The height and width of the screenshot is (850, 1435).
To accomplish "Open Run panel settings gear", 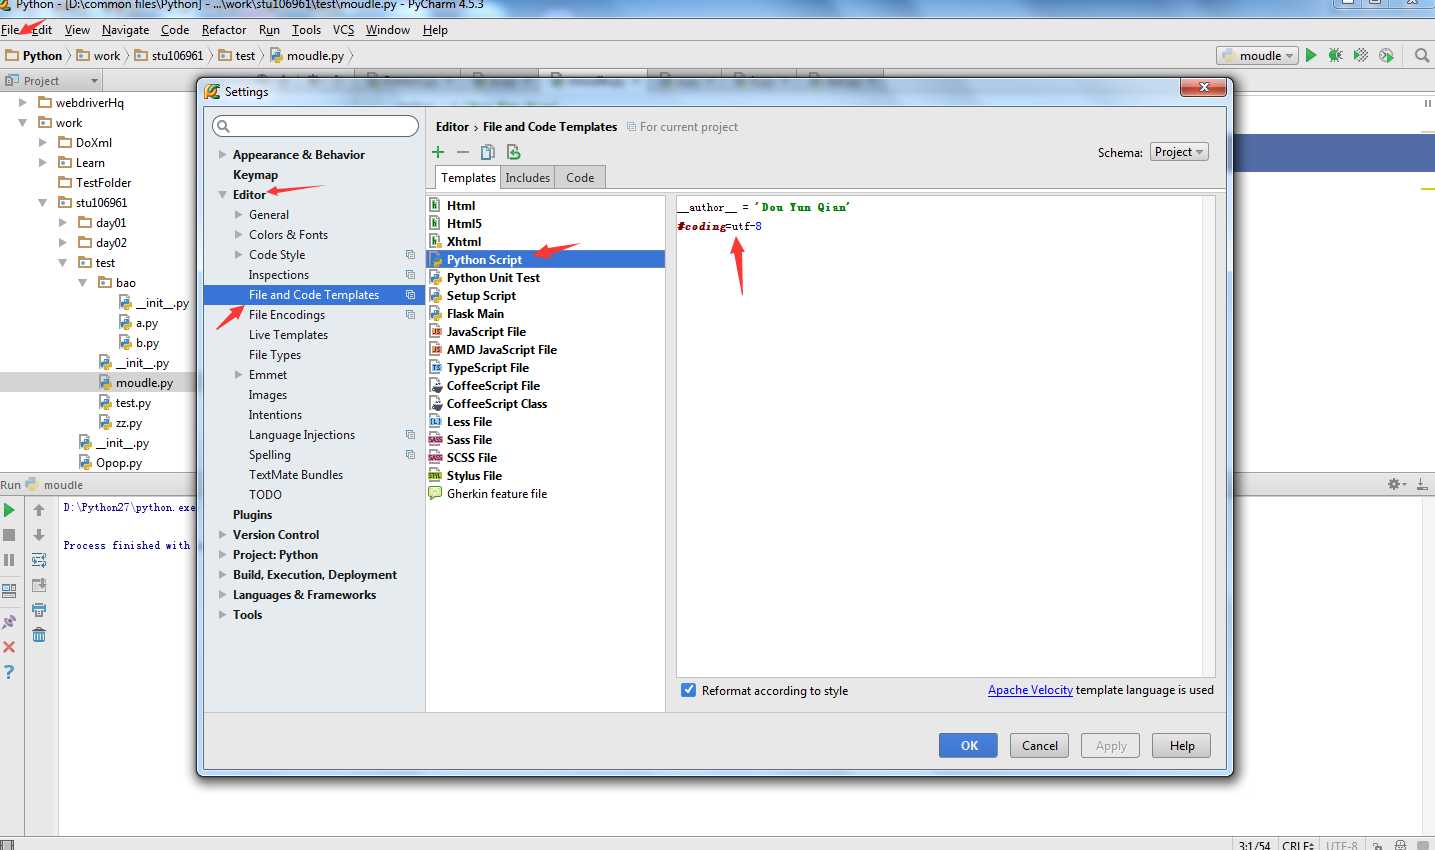I will point(1396,484).
